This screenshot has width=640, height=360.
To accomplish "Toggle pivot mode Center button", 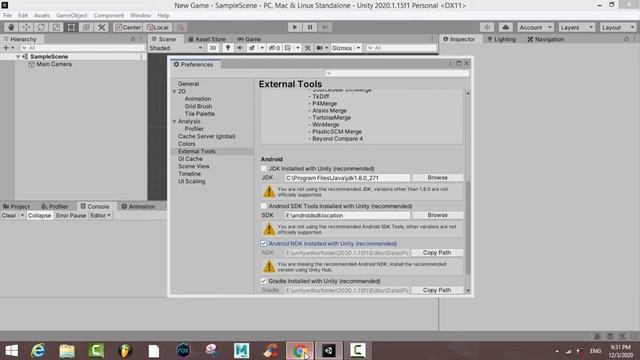I will [x=128, y=27].
